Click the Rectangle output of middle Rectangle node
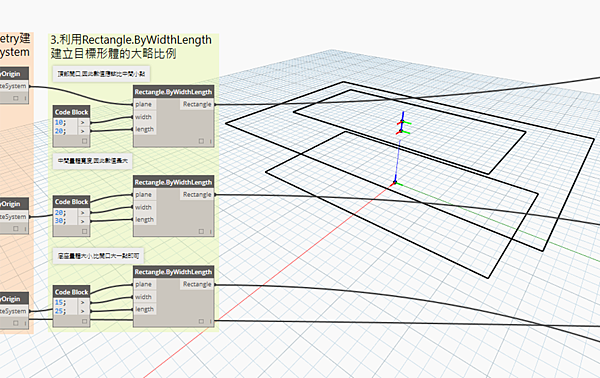Viewport: 600px width, 378px height. click(x=197, y=194)
